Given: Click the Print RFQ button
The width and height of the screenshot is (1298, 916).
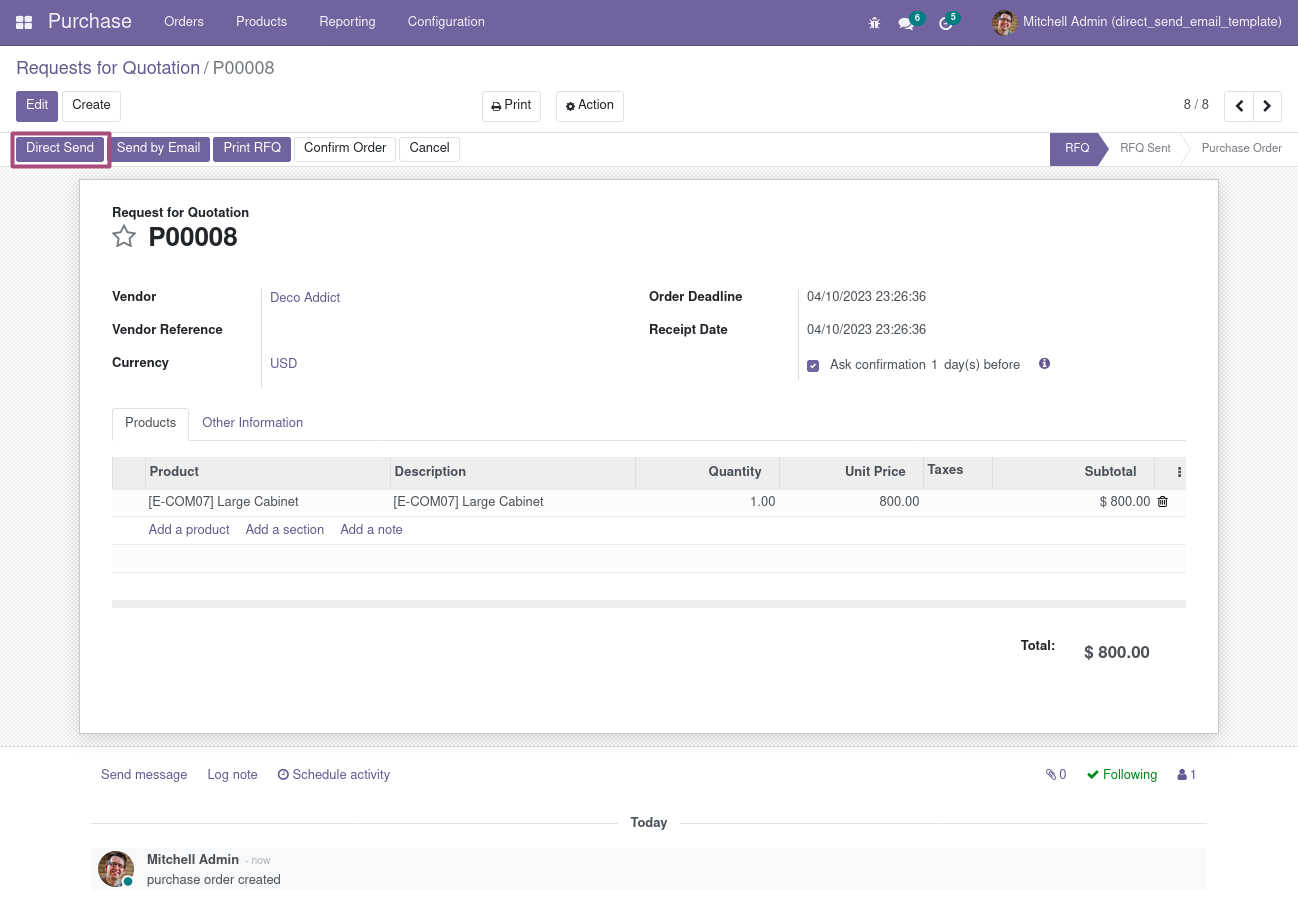Looking at the screenshot, I should point(252,149).
